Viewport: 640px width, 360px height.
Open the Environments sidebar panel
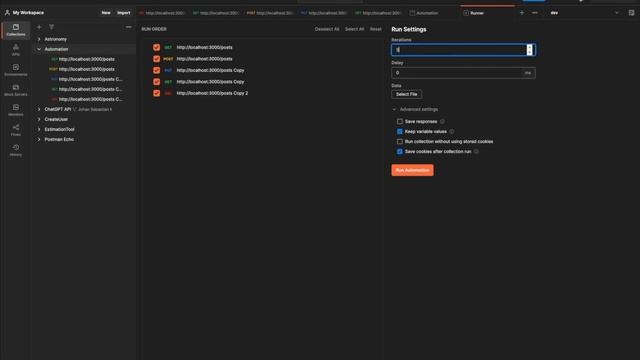[x=16, y=70]
